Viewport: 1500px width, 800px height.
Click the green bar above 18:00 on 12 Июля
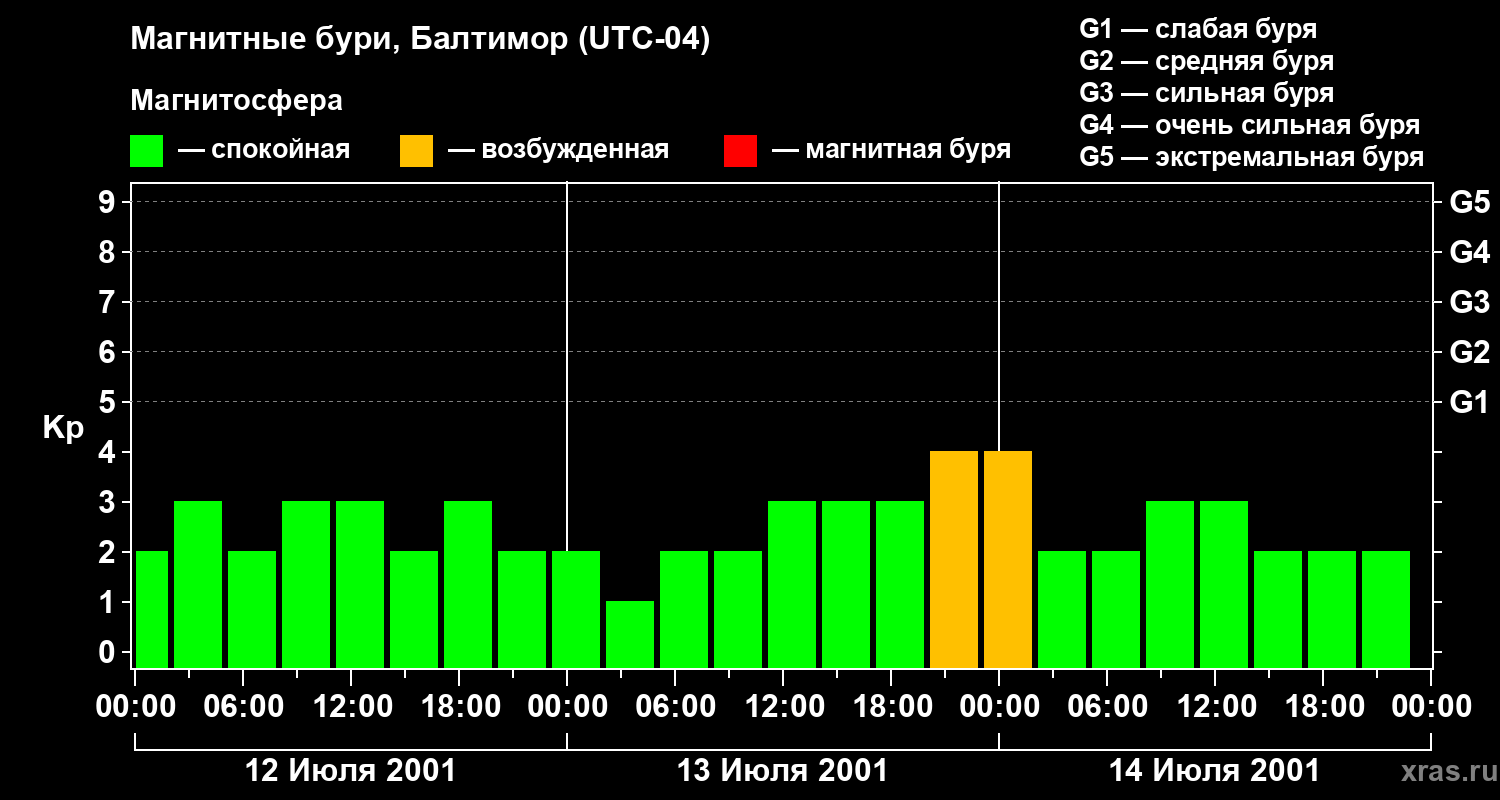[468, 584]
